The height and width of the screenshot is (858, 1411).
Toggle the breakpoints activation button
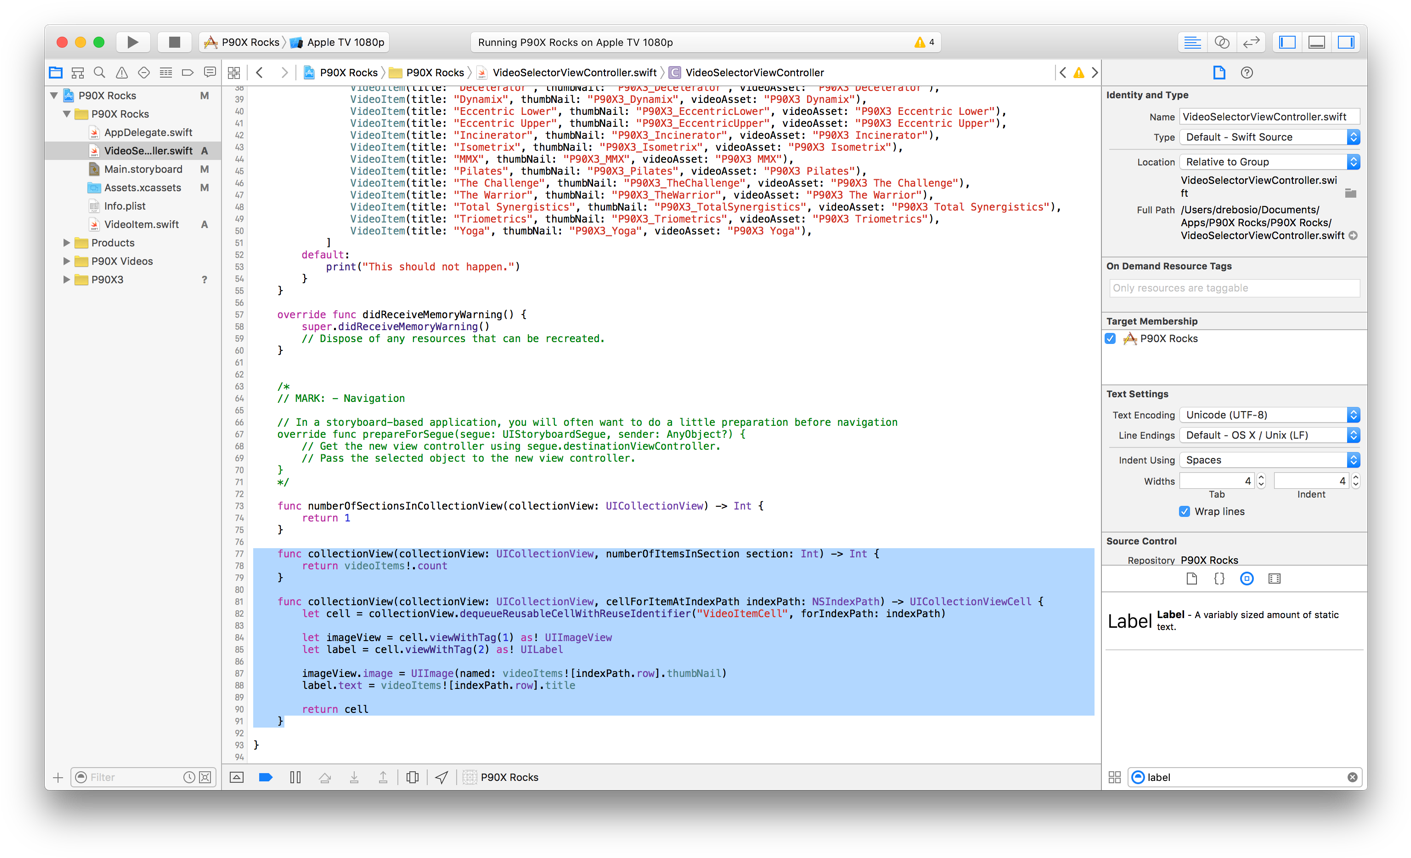265,777
